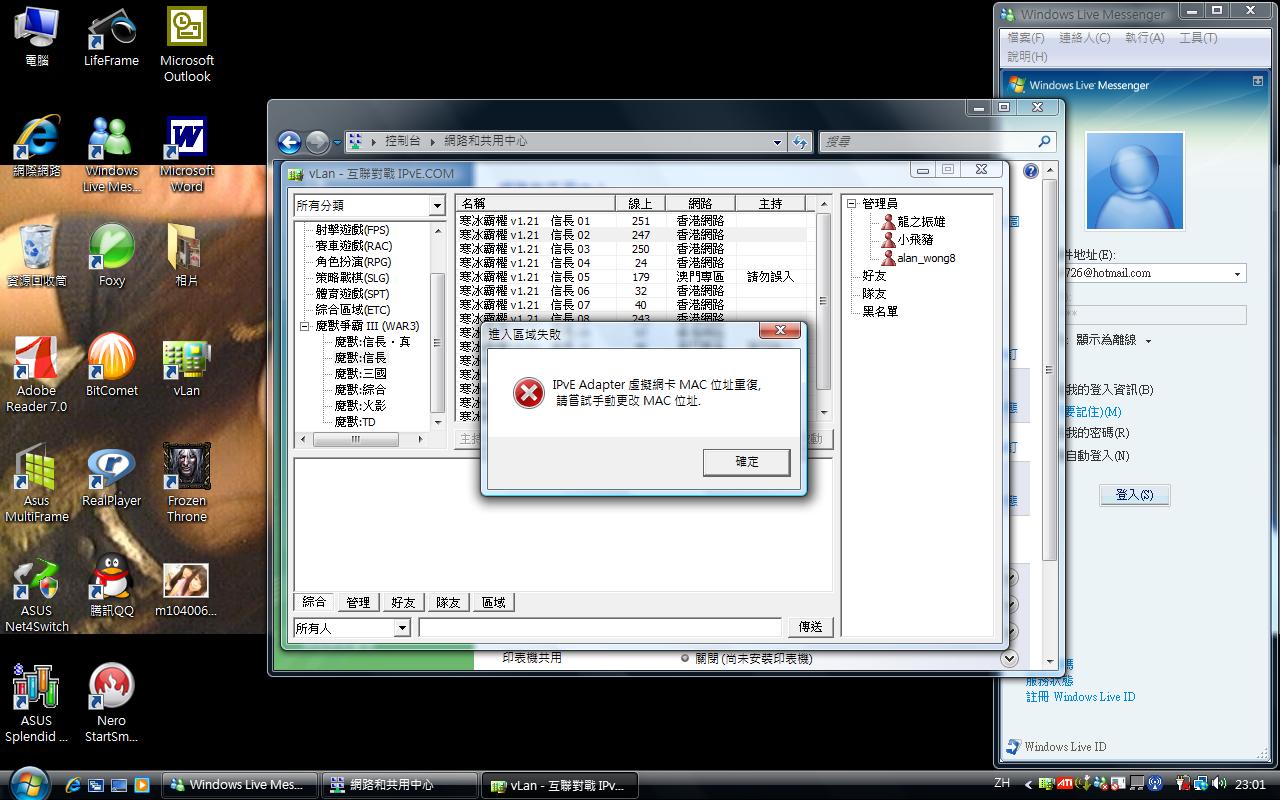Open the 所有分類 category dropdown in vLan

tap(436, 205)
